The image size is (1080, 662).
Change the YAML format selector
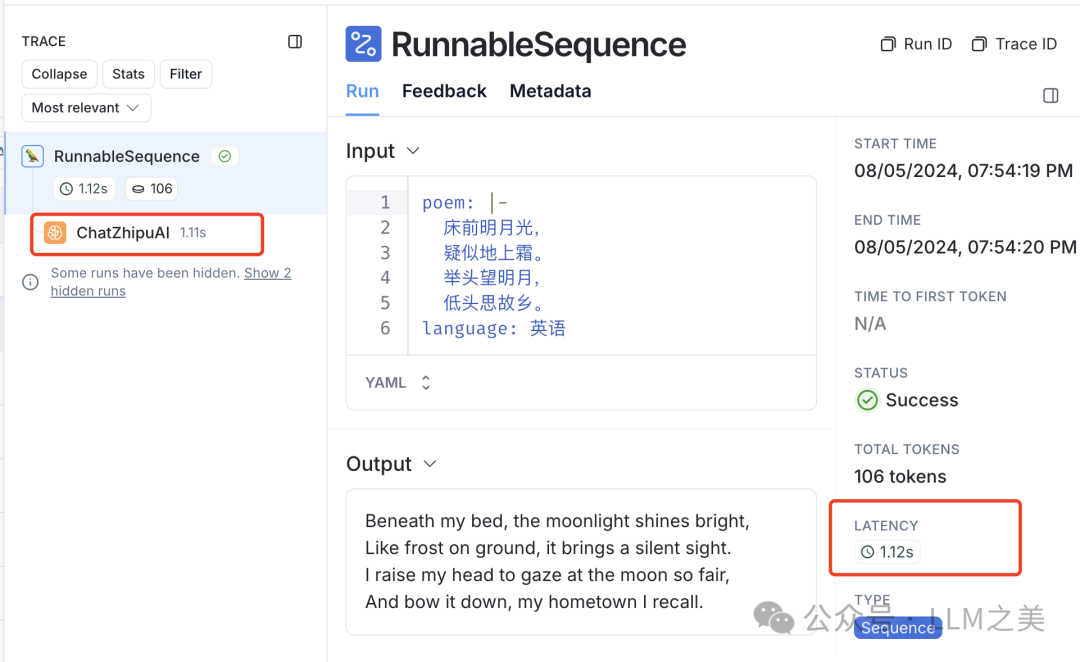pos(399,383)
